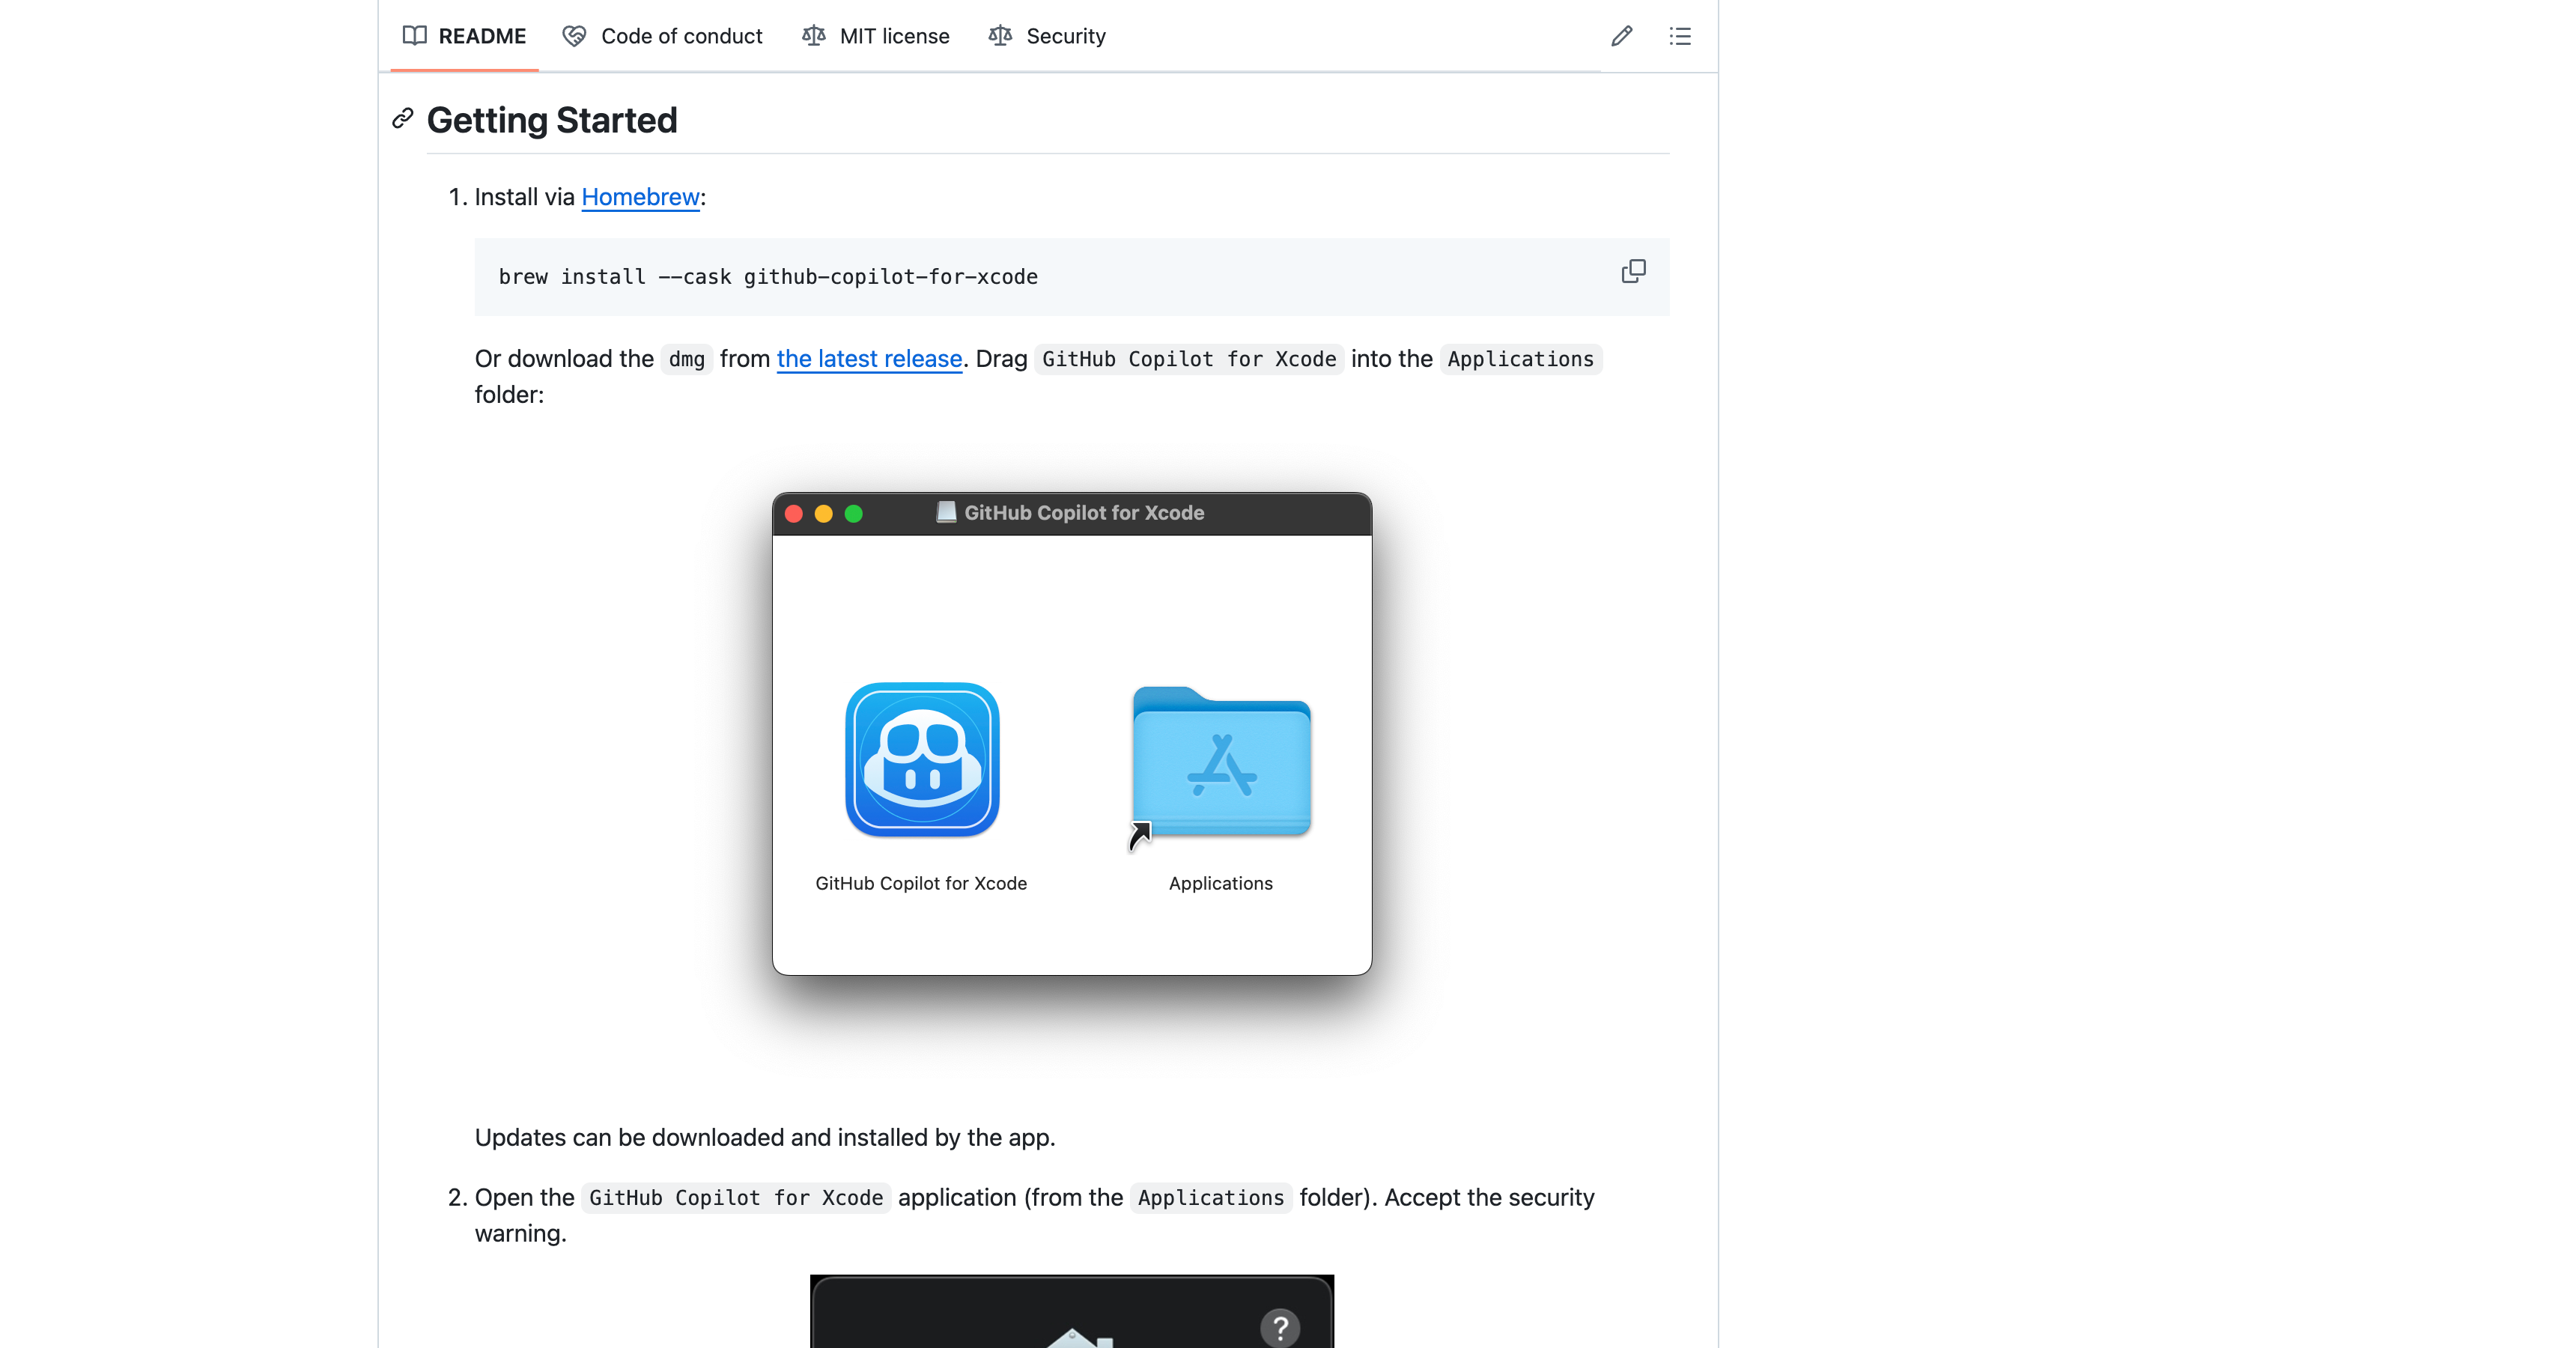
Task: Click the Applications folder icon
Action: tap(1221, 764)
